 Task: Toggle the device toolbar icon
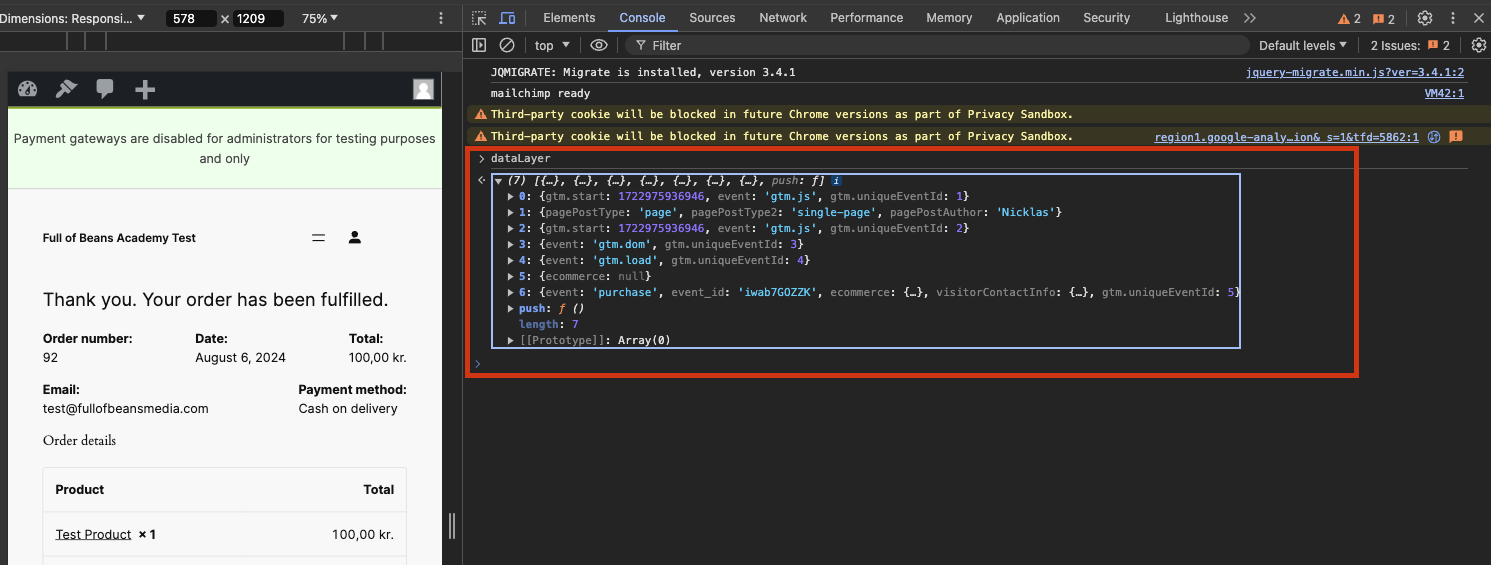point(508,18)
